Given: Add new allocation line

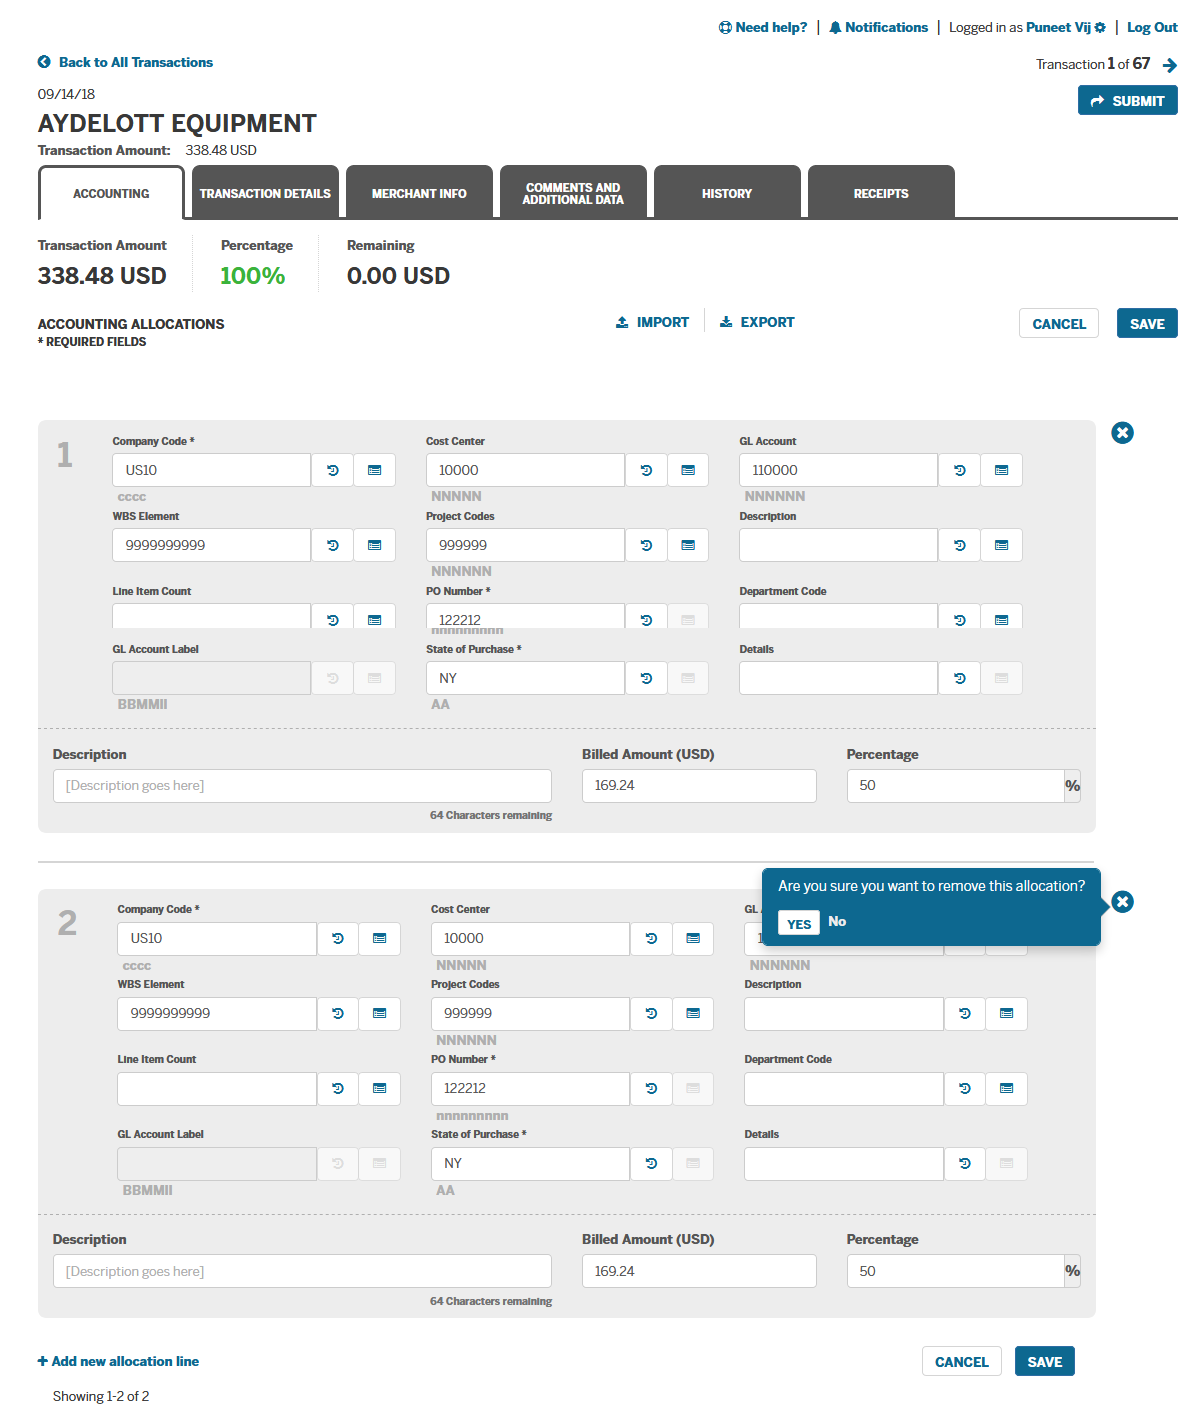Looking at the screenshot, I should click(118, 1361).
